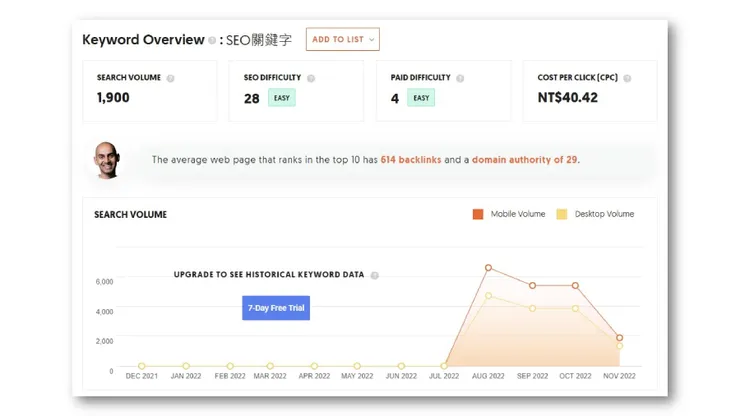Click the EASY badge for Paid Difficulty
This screenshot has width=740, height=416.
tap(421, 98)
